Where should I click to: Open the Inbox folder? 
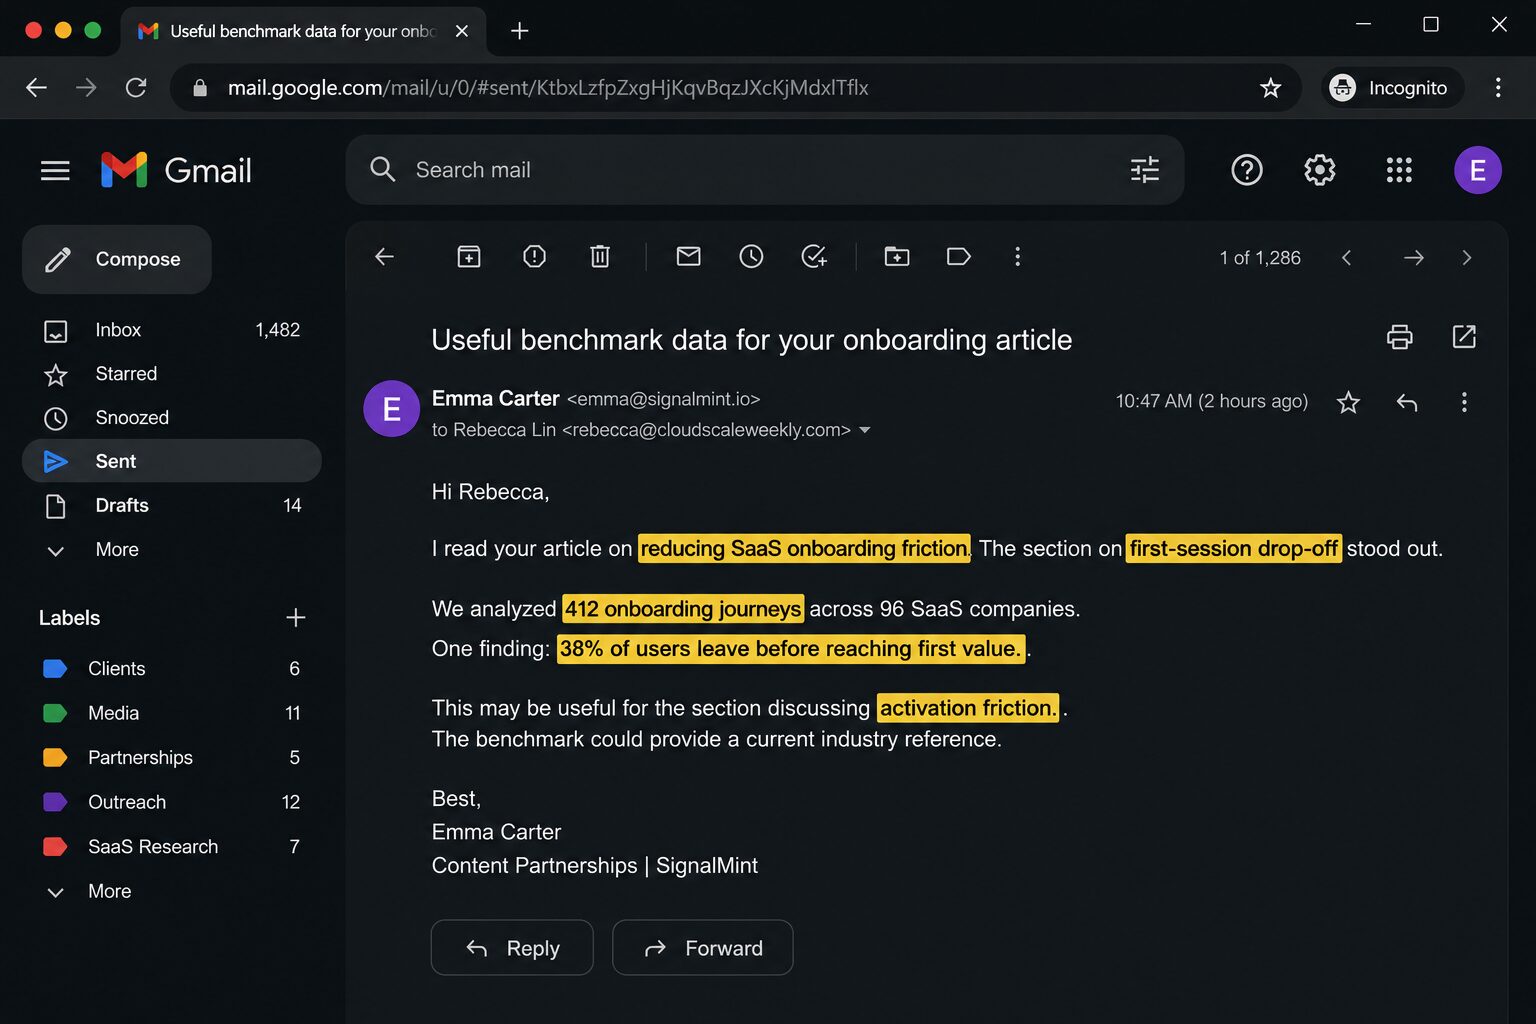coord(170,330)
